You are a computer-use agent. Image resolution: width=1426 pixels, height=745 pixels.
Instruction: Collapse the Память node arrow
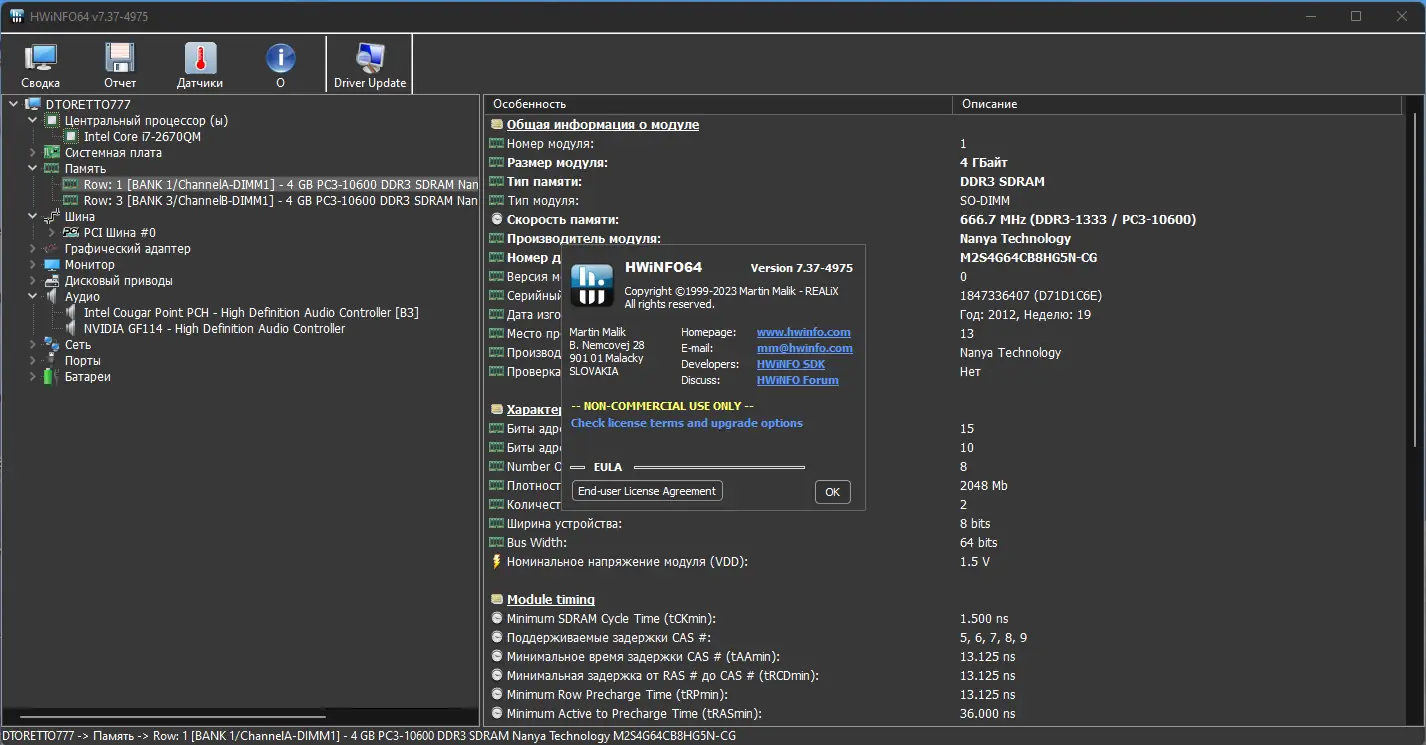point(33,168)
